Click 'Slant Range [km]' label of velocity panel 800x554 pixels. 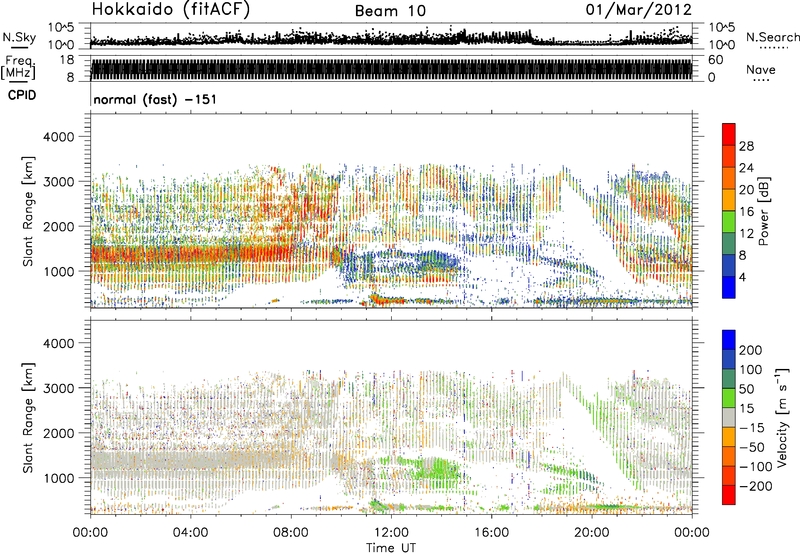coord(28,417)
